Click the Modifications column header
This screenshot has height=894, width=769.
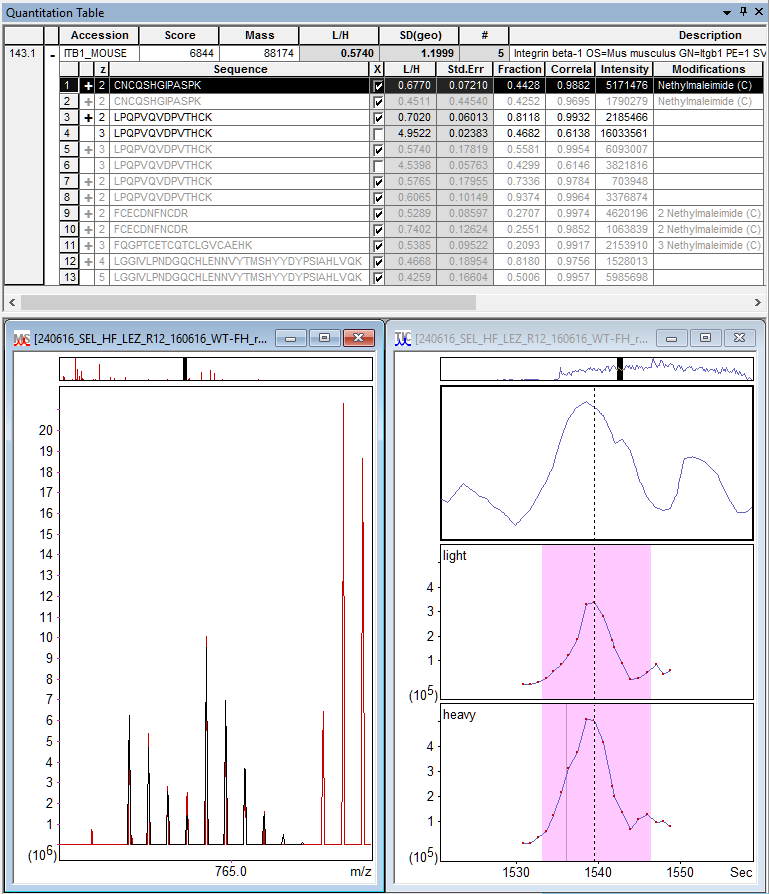tap(708, 69)
